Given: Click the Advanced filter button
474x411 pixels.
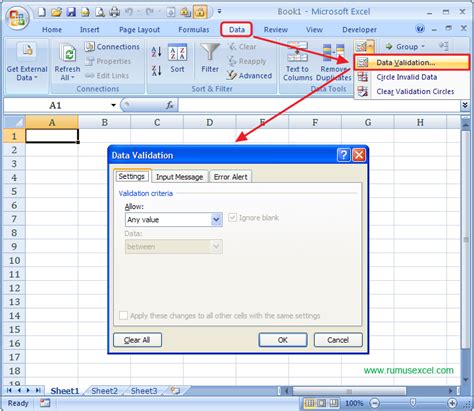Looking at the screenshot, I should [249, 76].
